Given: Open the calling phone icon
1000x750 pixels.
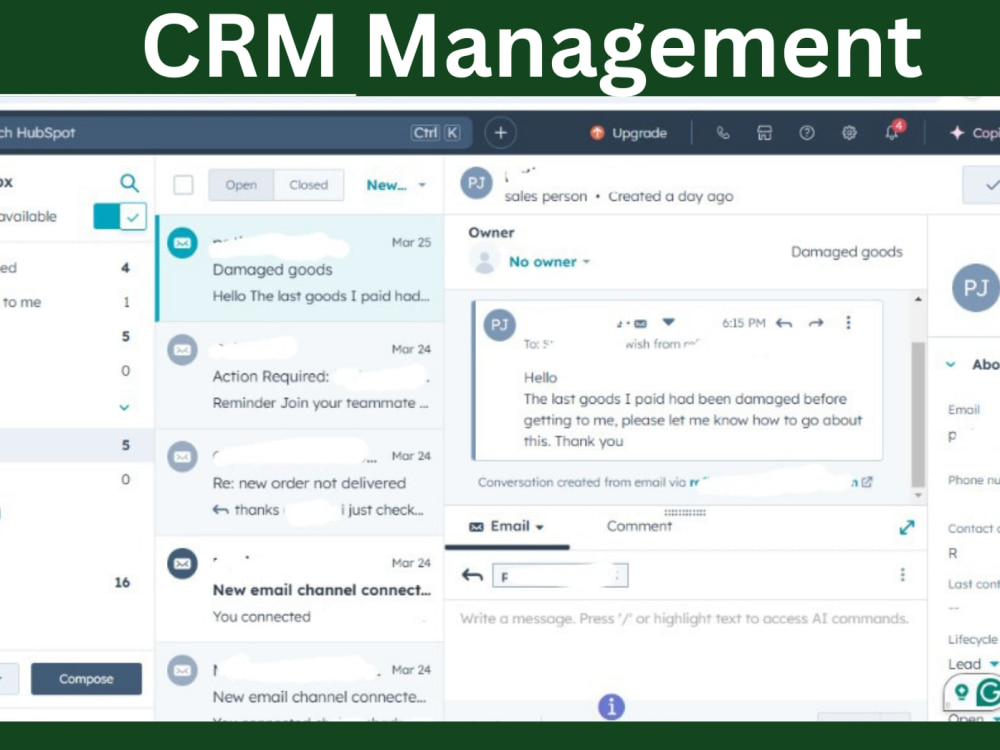Looking at the screenshot, I should click(723, 133).
